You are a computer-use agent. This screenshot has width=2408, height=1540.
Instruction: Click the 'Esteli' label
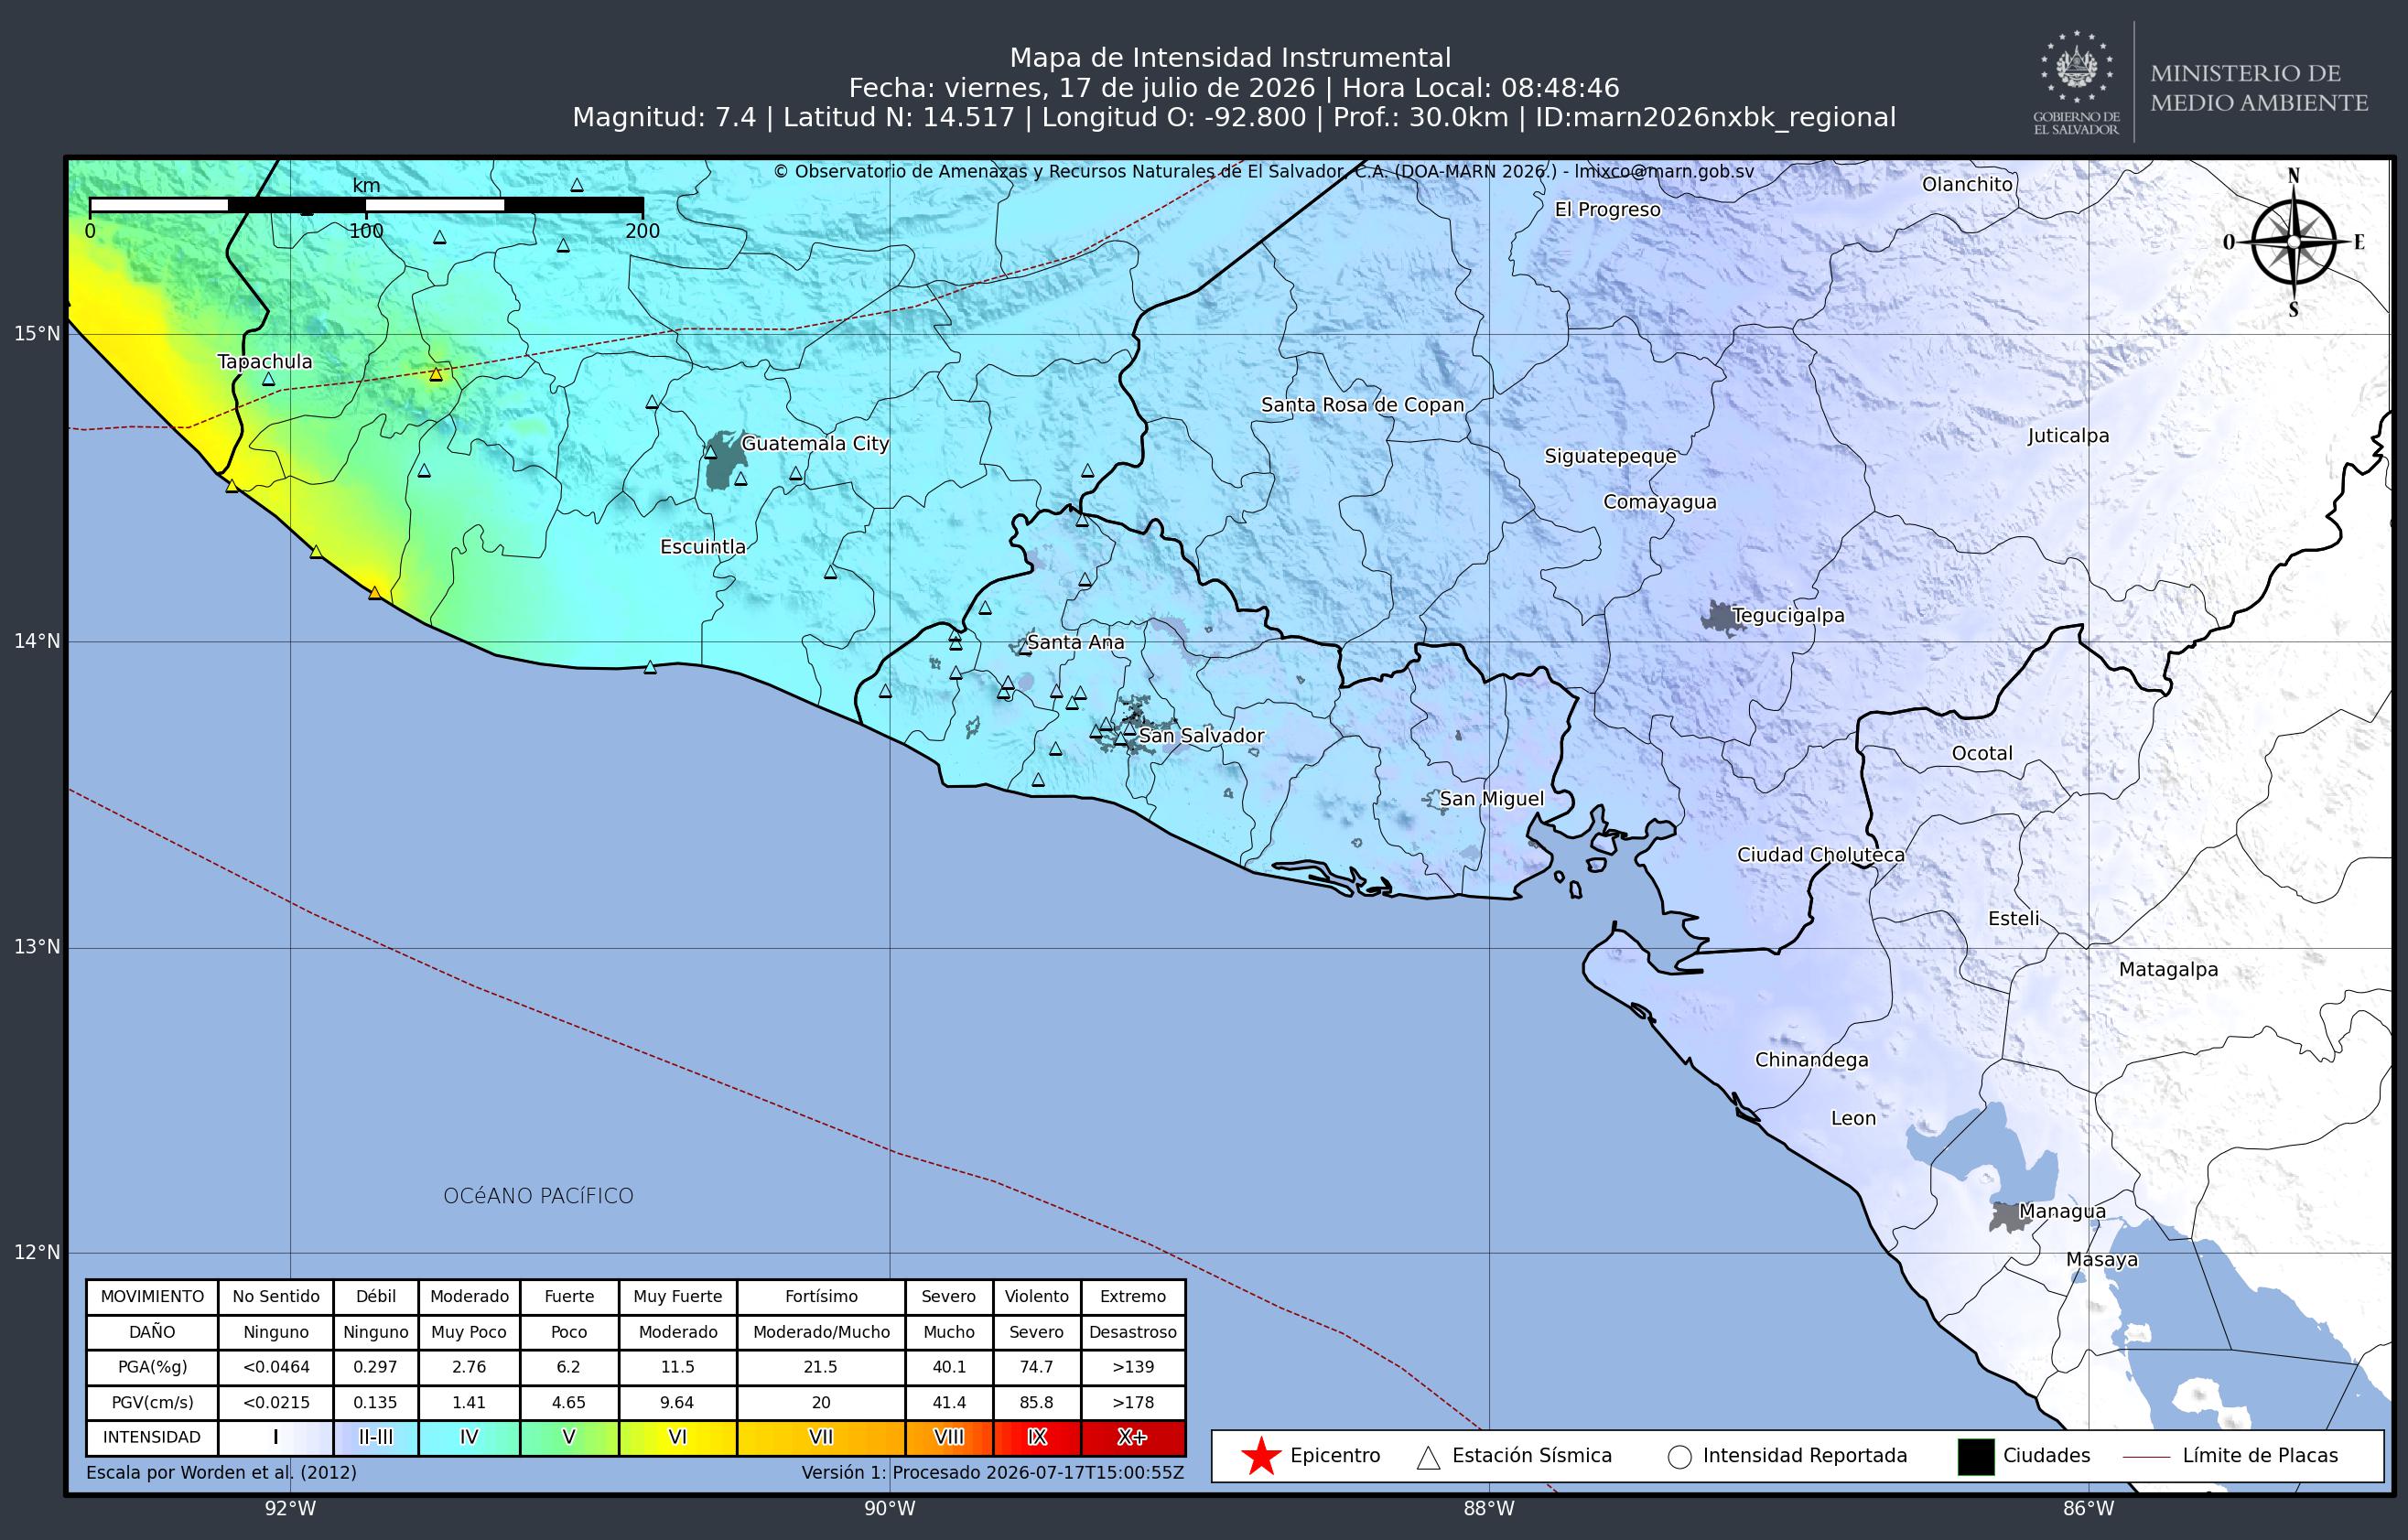(x=2013, y=919)
